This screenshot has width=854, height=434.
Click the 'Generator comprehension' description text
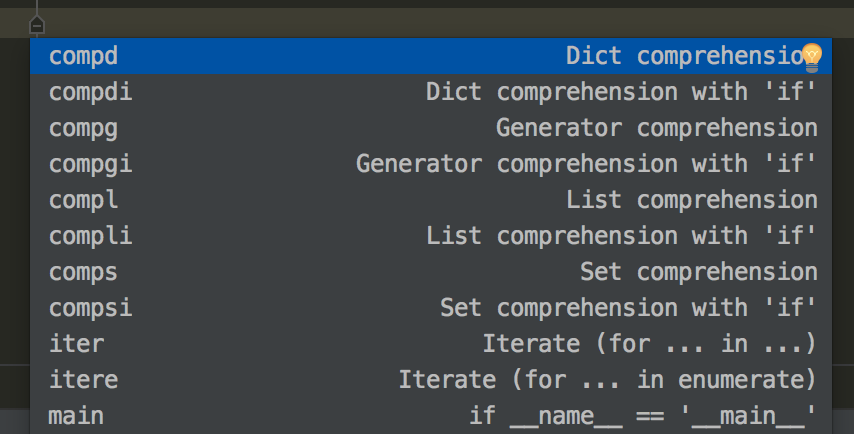click(x=656, y=128)
